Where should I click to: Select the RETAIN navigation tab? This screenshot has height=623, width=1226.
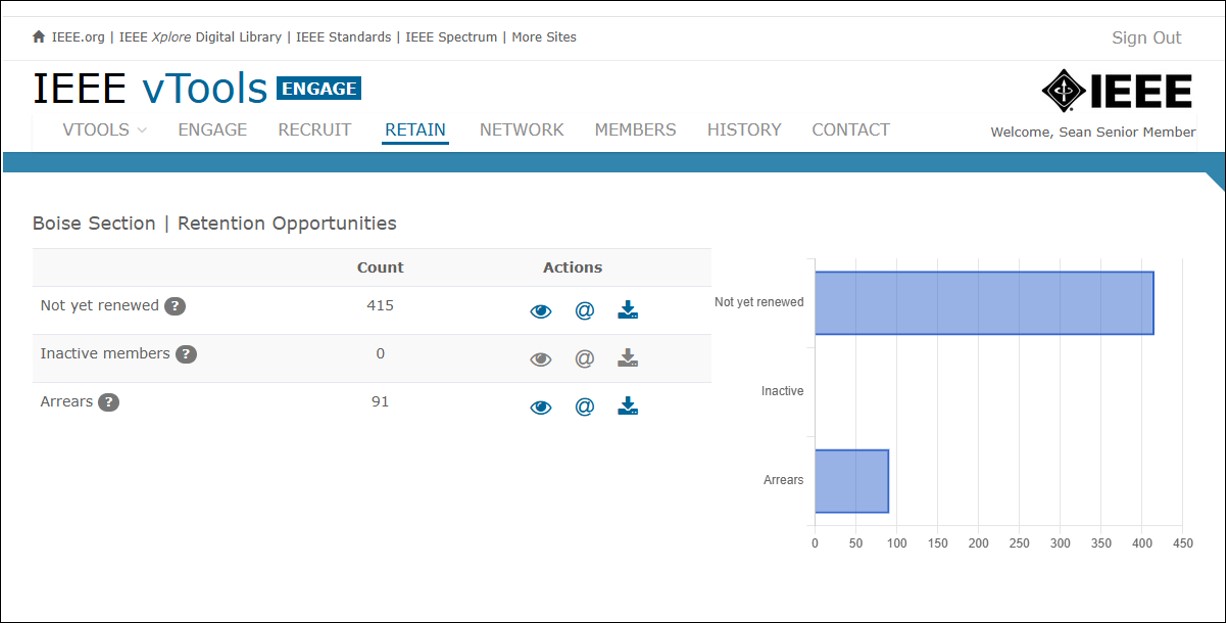(415, 130)
